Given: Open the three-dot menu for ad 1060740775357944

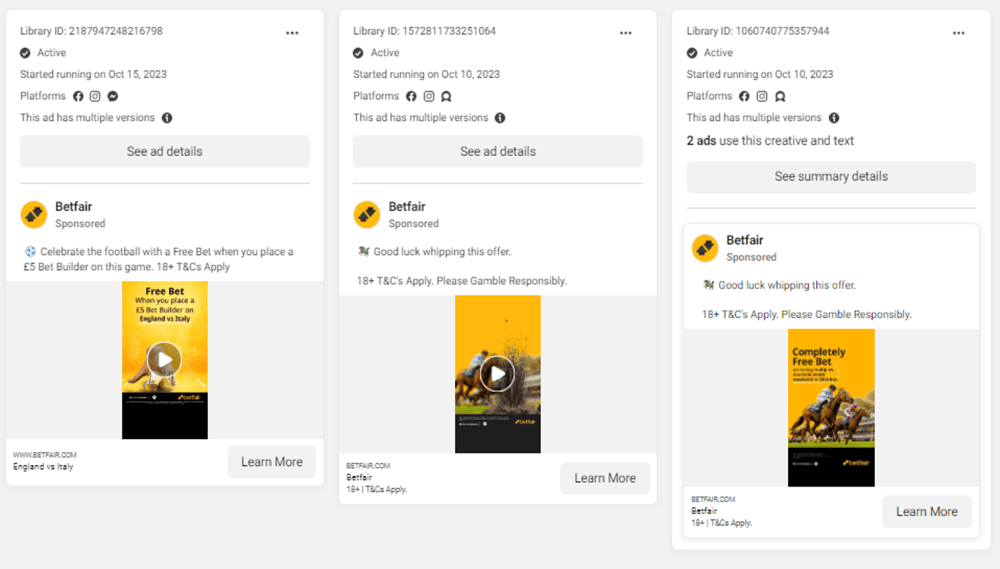Looking at the screenshot, I should click(959, 33).
